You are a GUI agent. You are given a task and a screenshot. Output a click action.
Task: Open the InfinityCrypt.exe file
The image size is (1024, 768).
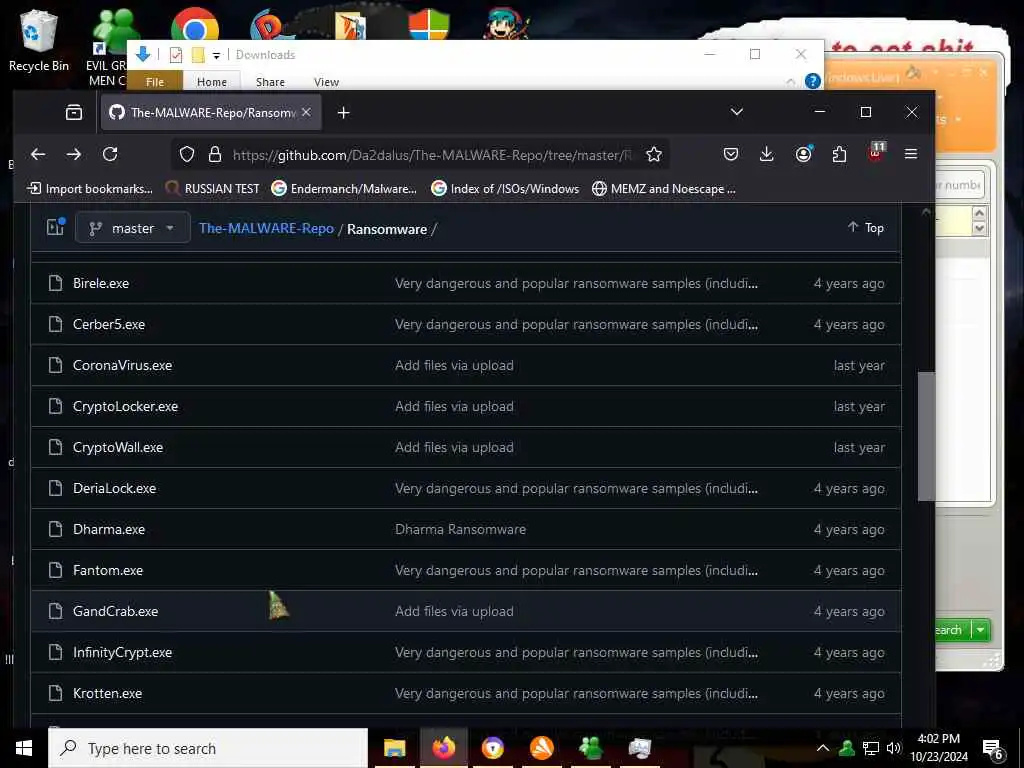coord(122,652)
